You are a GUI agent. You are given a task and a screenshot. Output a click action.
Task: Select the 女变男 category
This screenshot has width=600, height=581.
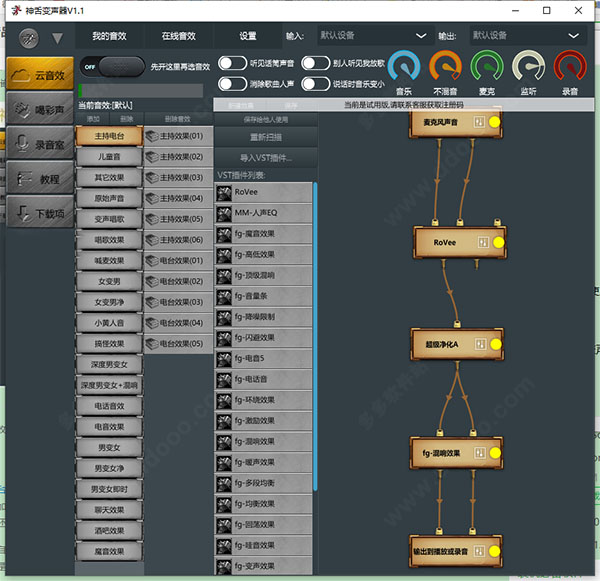point(109,281)
